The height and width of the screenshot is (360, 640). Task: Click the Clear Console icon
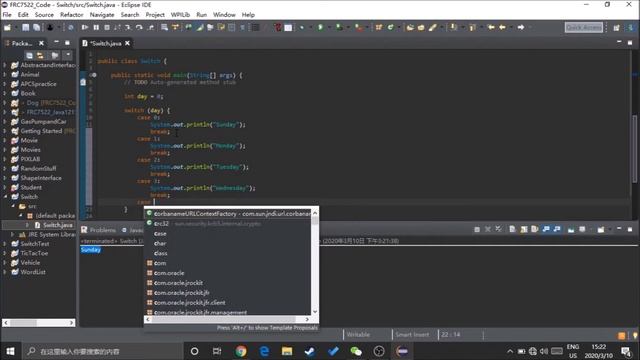(x=512, y=229)
